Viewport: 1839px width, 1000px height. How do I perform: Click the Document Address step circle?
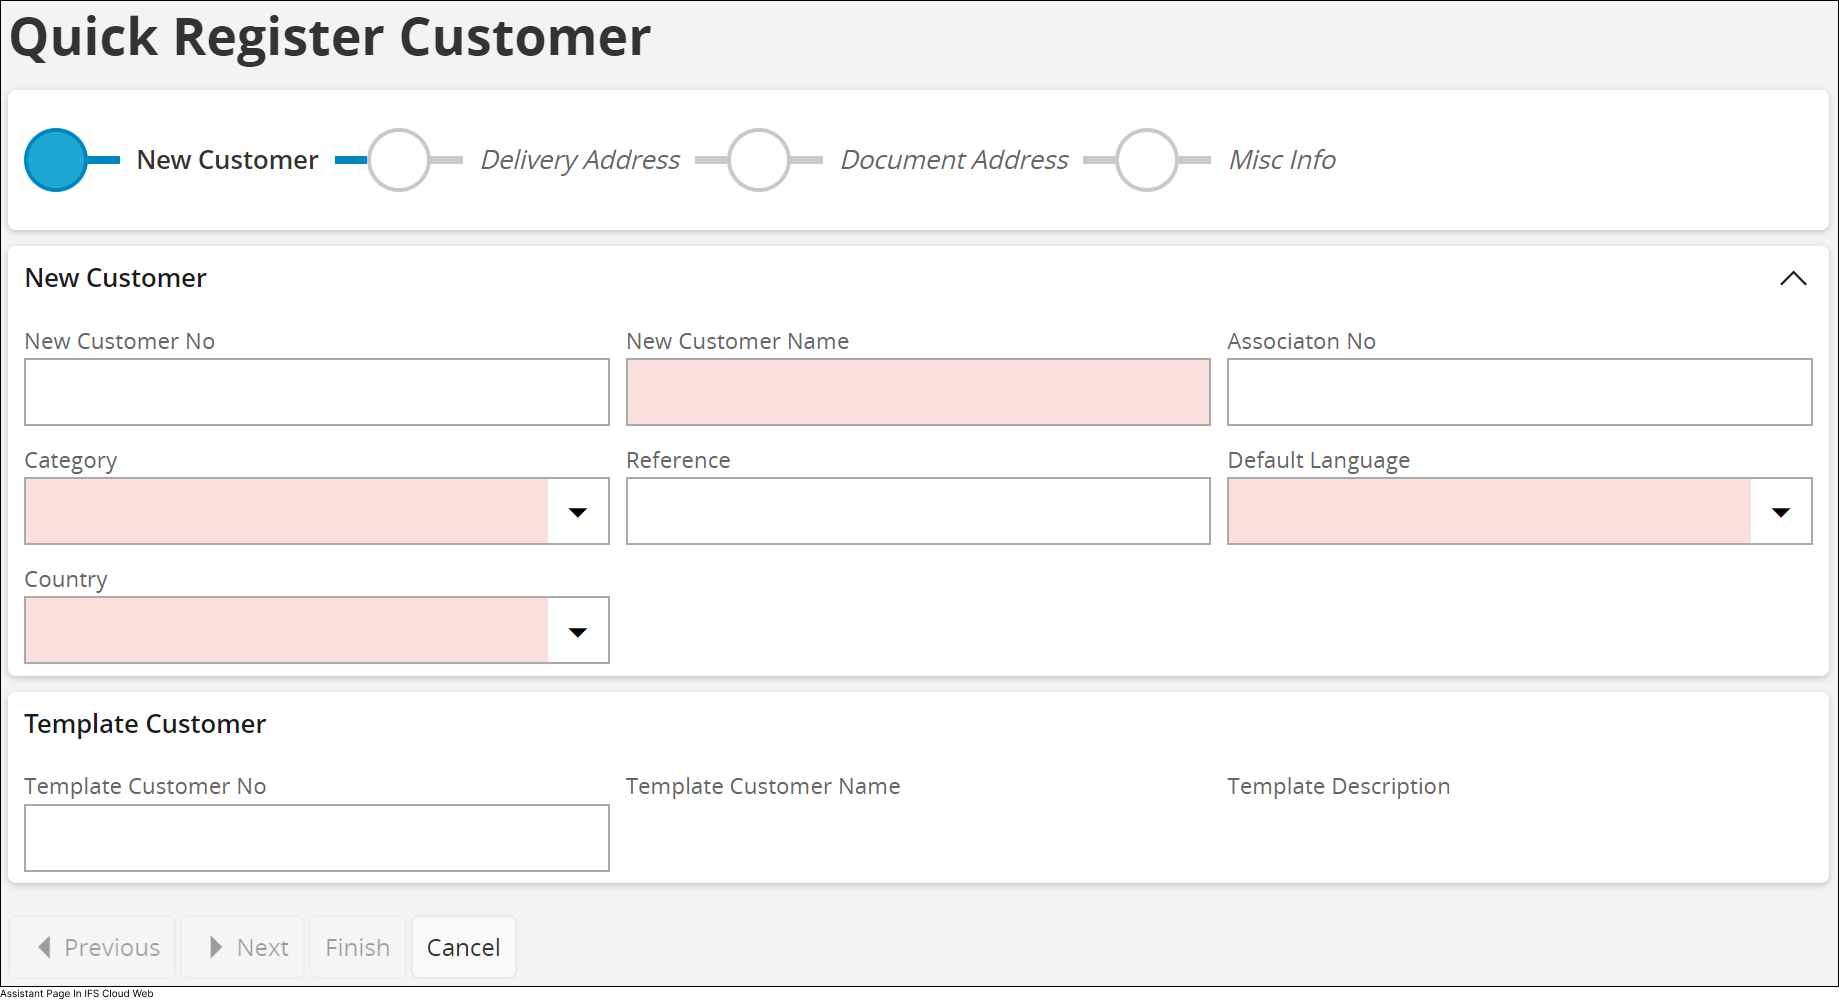click(x=757, y=160)
